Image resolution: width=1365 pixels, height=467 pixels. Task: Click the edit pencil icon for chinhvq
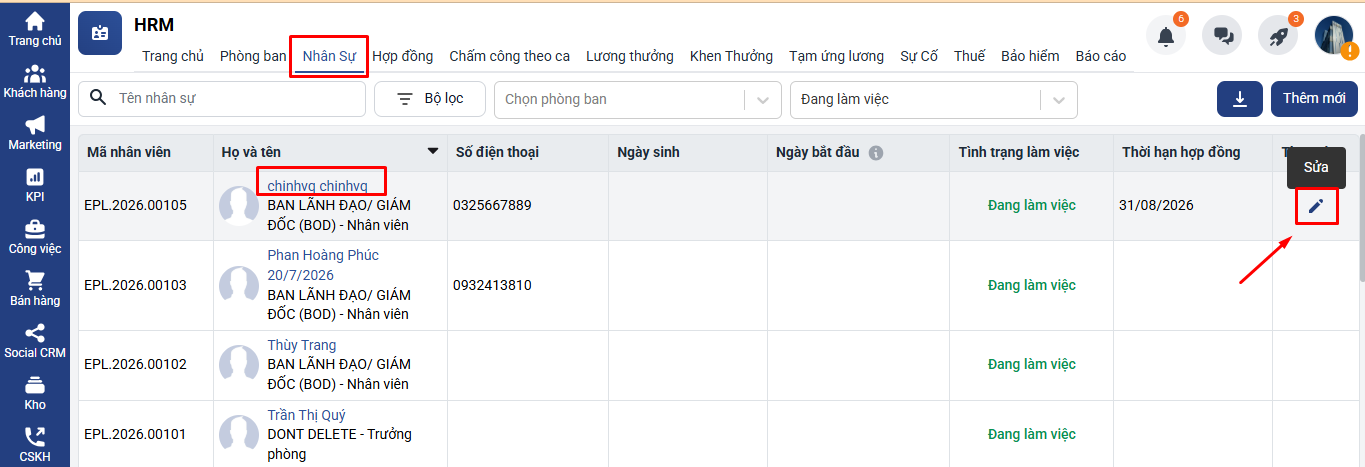(x=1316, y=206)
